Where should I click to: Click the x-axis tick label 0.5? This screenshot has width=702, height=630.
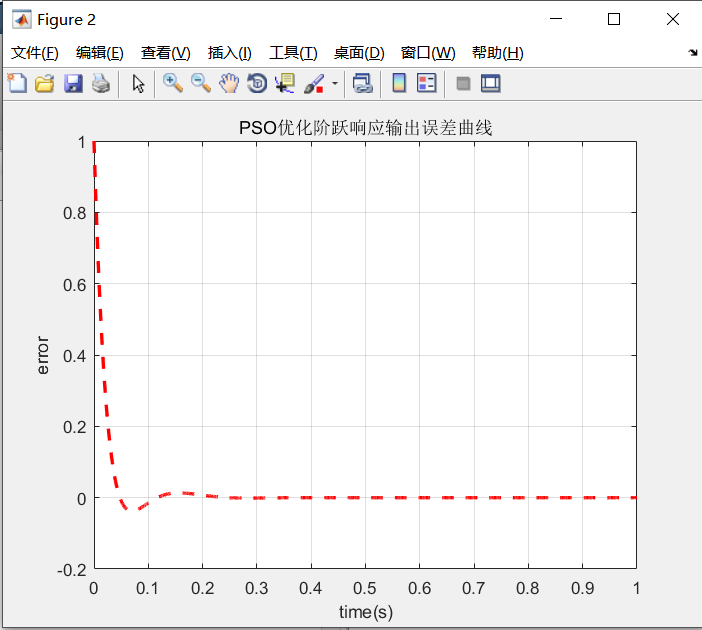[x=365, y=588]
